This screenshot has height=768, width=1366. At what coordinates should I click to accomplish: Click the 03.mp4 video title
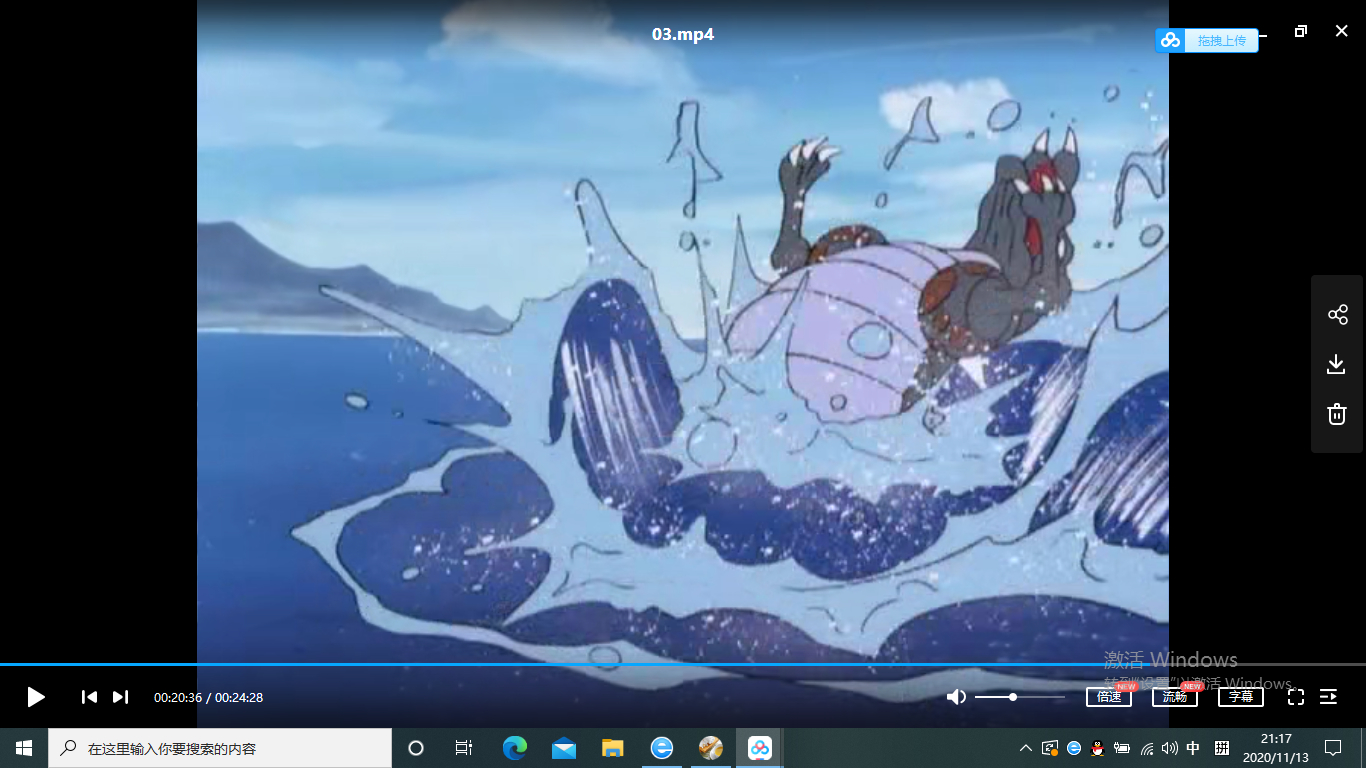click(x=683, y=34)
